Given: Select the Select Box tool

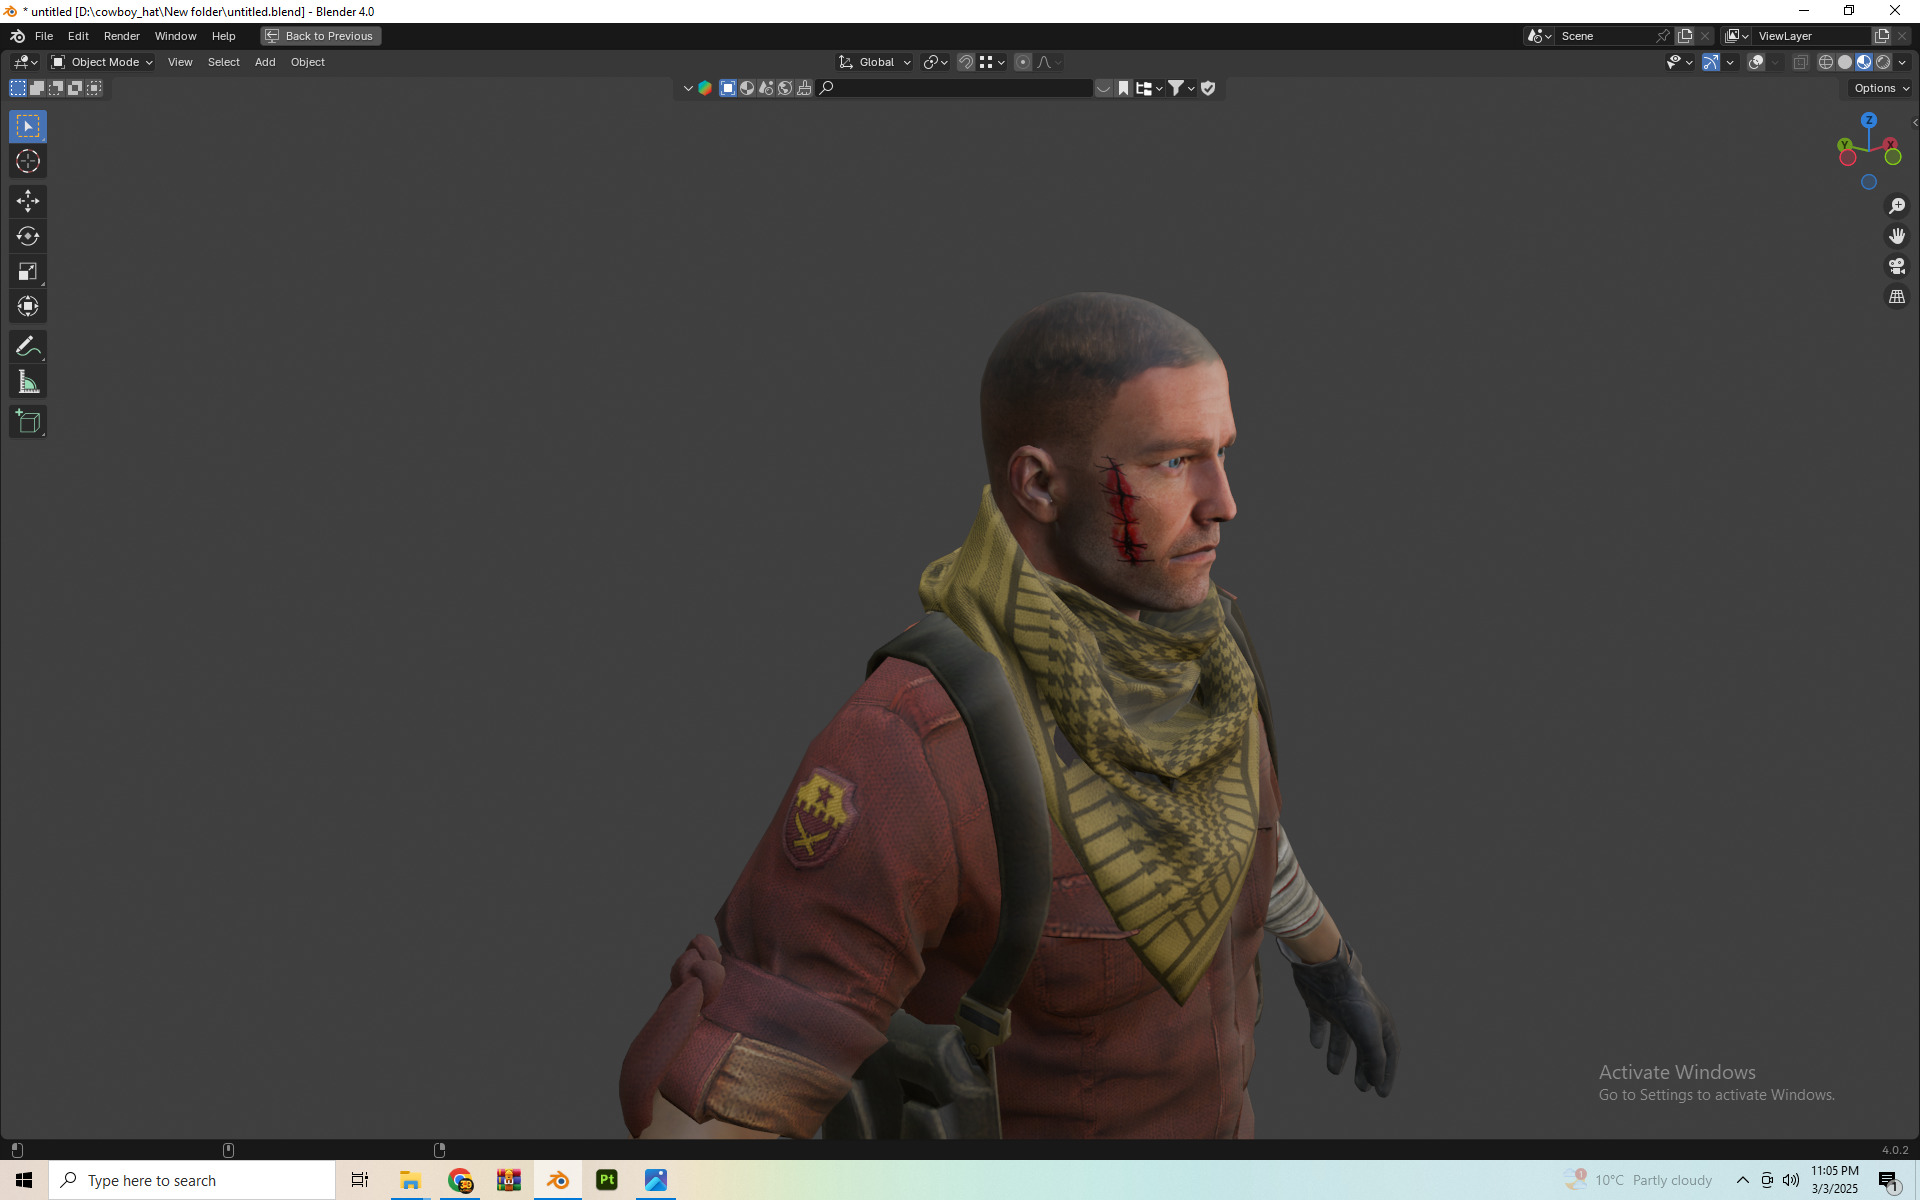Looking at the screenshot, I should coord(28,126).
